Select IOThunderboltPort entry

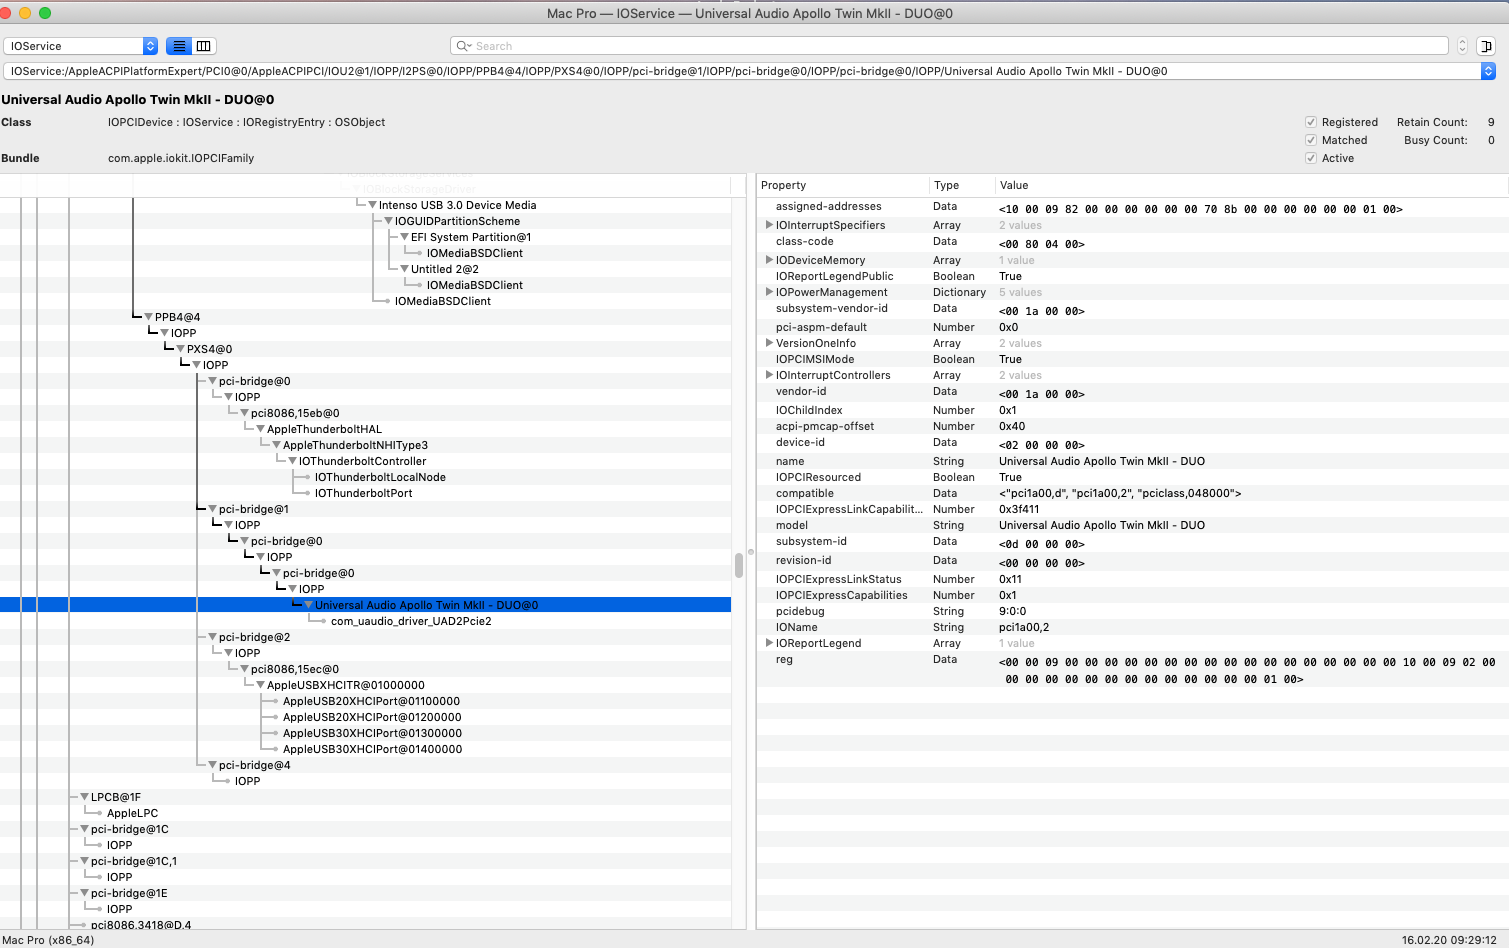pos(363,493)
